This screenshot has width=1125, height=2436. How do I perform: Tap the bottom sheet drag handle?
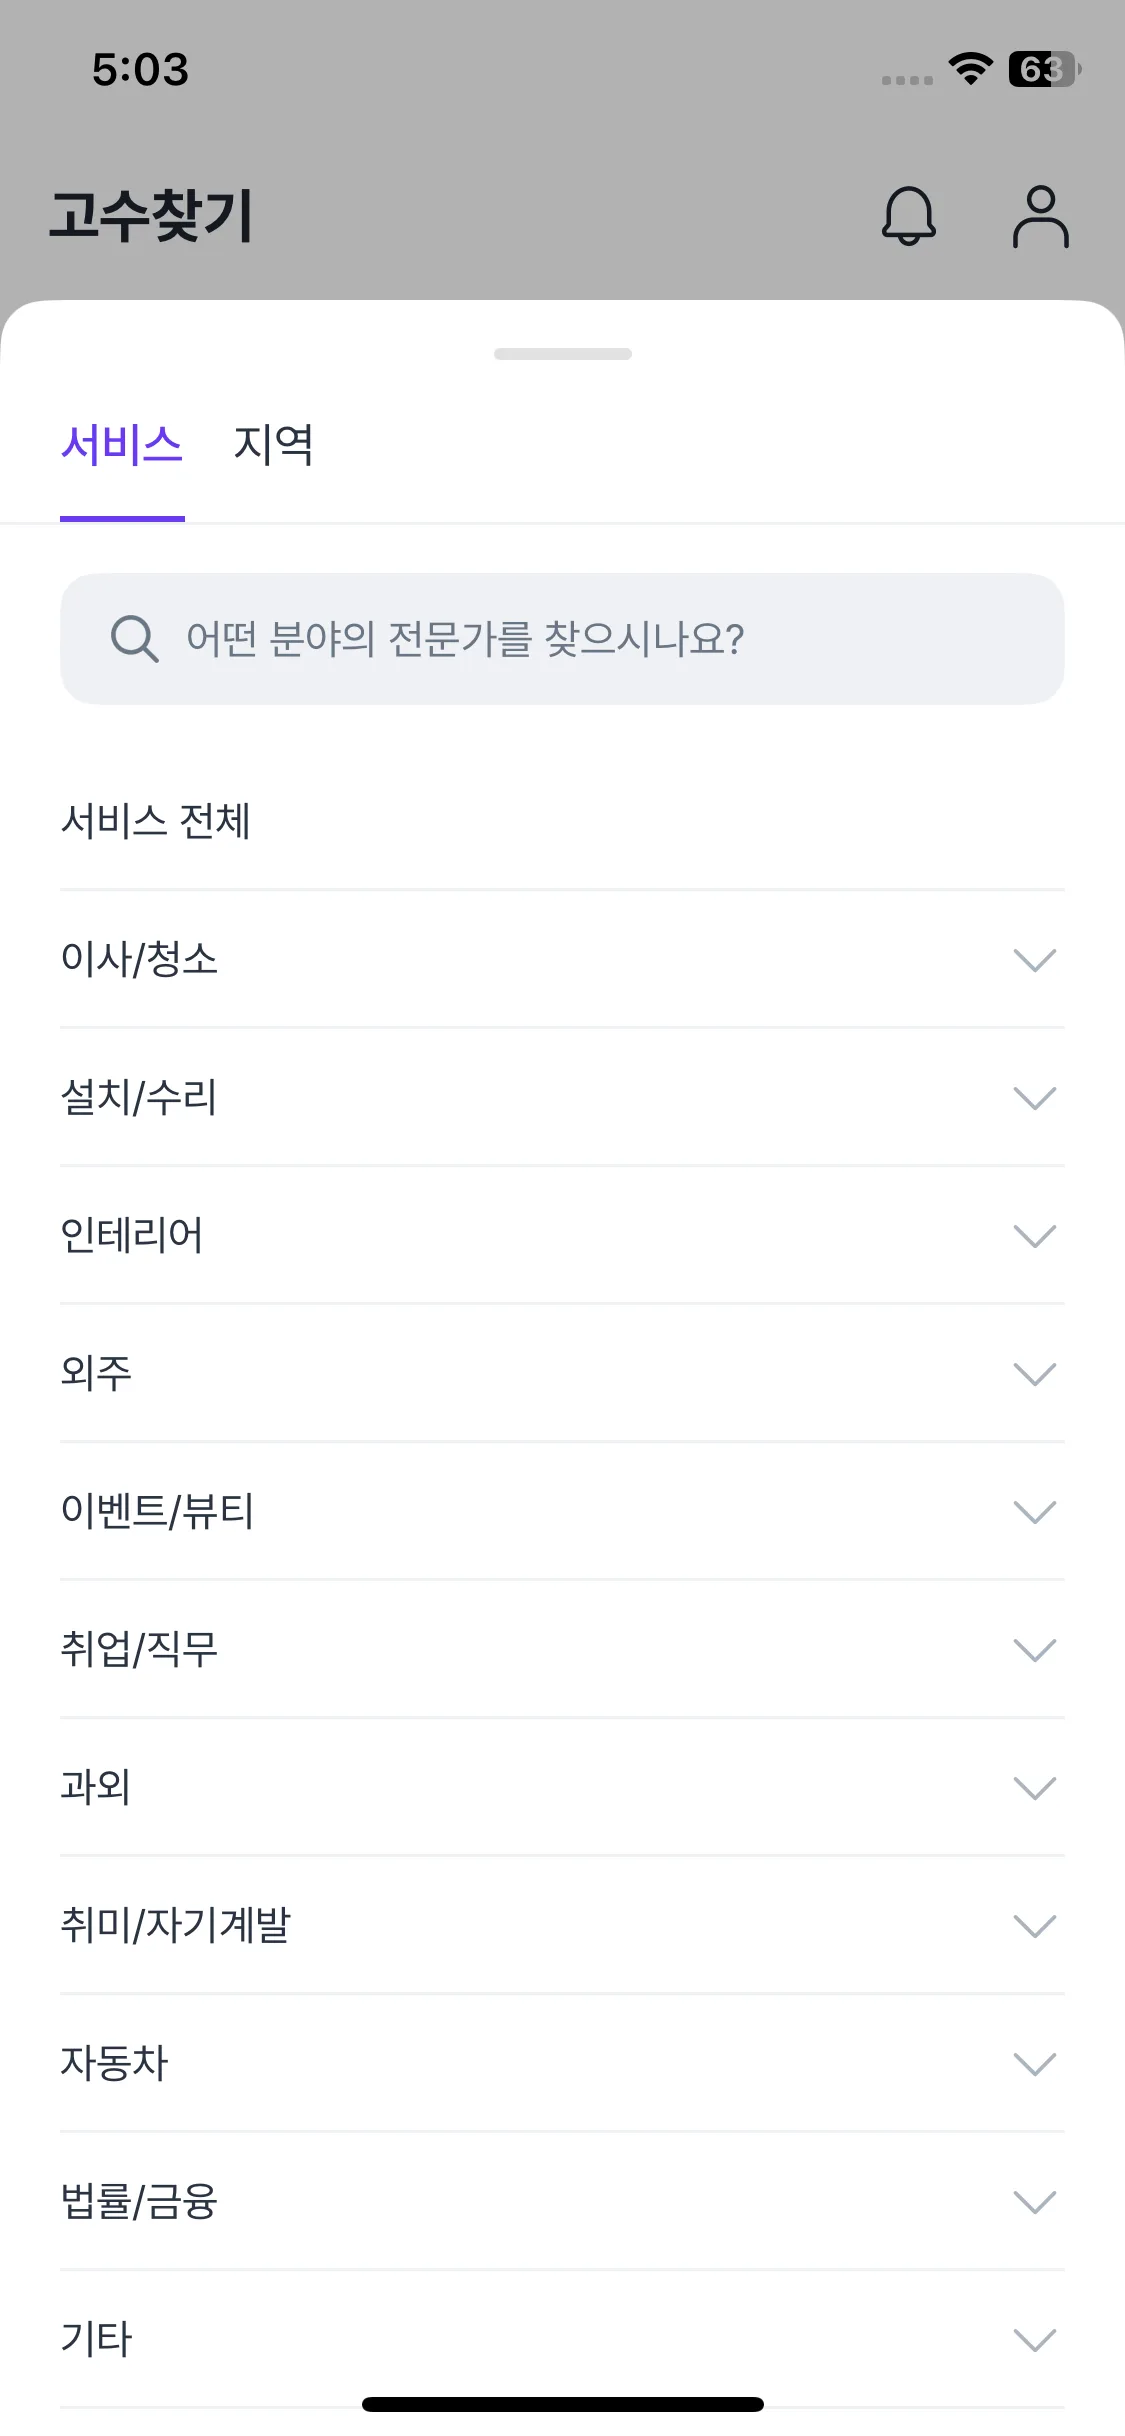coord(563,354)
